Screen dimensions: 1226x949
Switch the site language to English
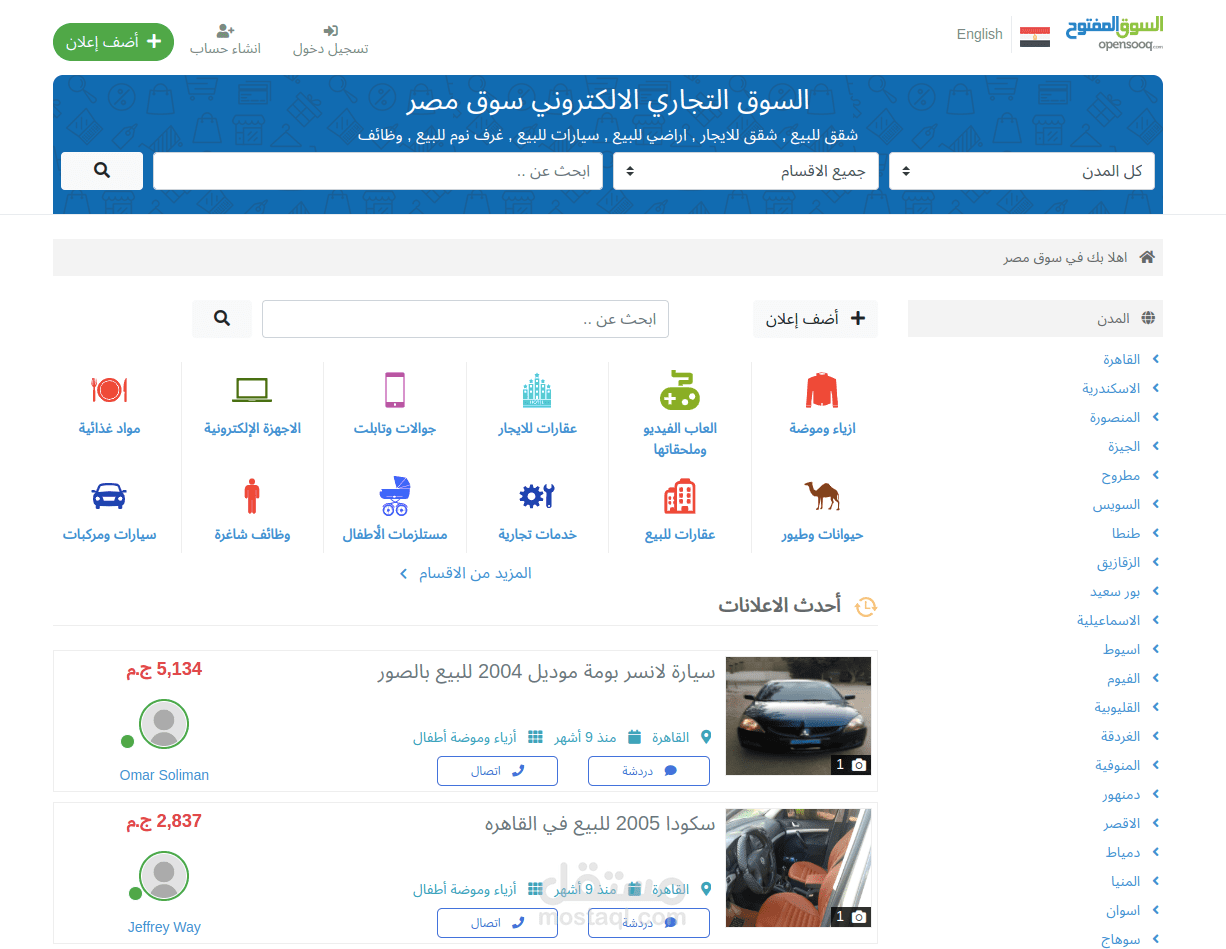[x=979, y=34]
